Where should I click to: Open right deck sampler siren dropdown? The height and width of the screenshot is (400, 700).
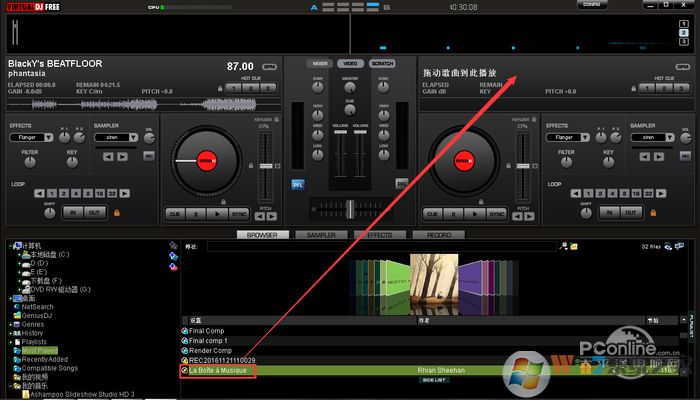670,138
